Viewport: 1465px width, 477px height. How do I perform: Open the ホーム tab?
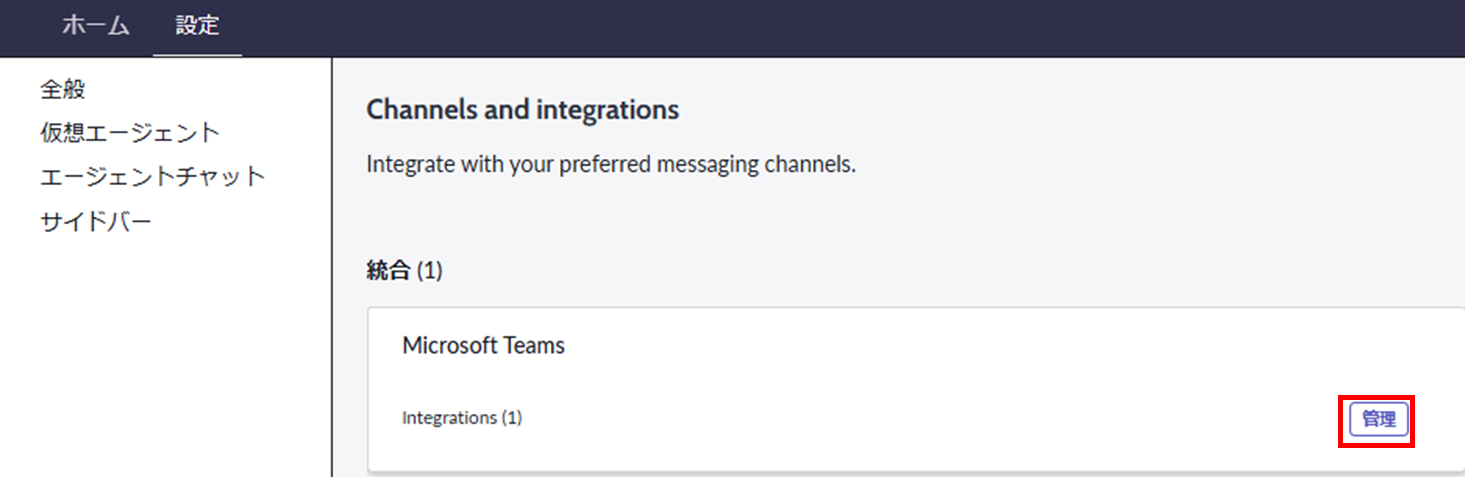(96, 27)
